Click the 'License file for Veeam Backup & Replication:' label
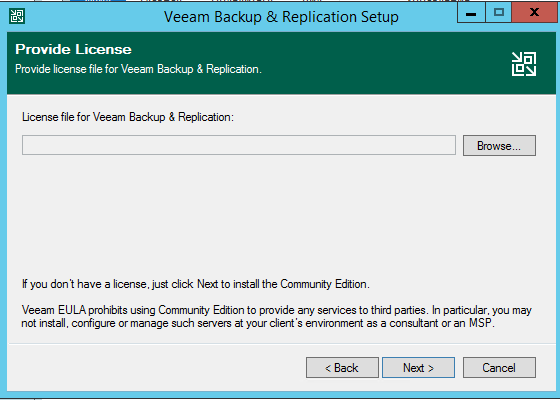The image size is (560, 400). [x=128, y=117]
